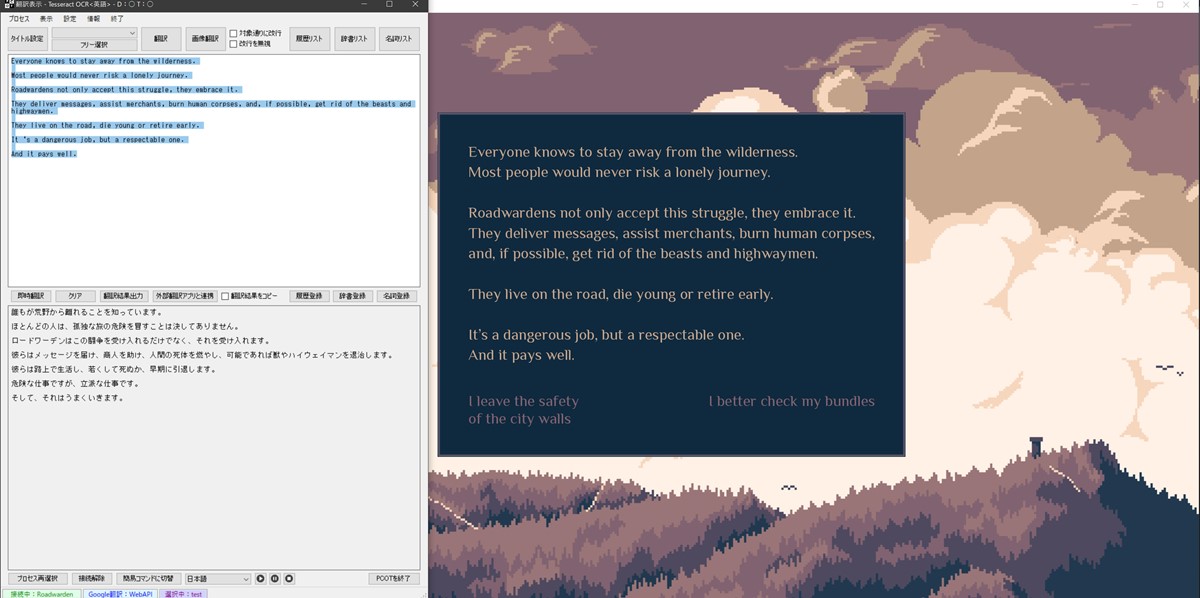Click the pause button in the bottom bar

[x=275, y=578]
